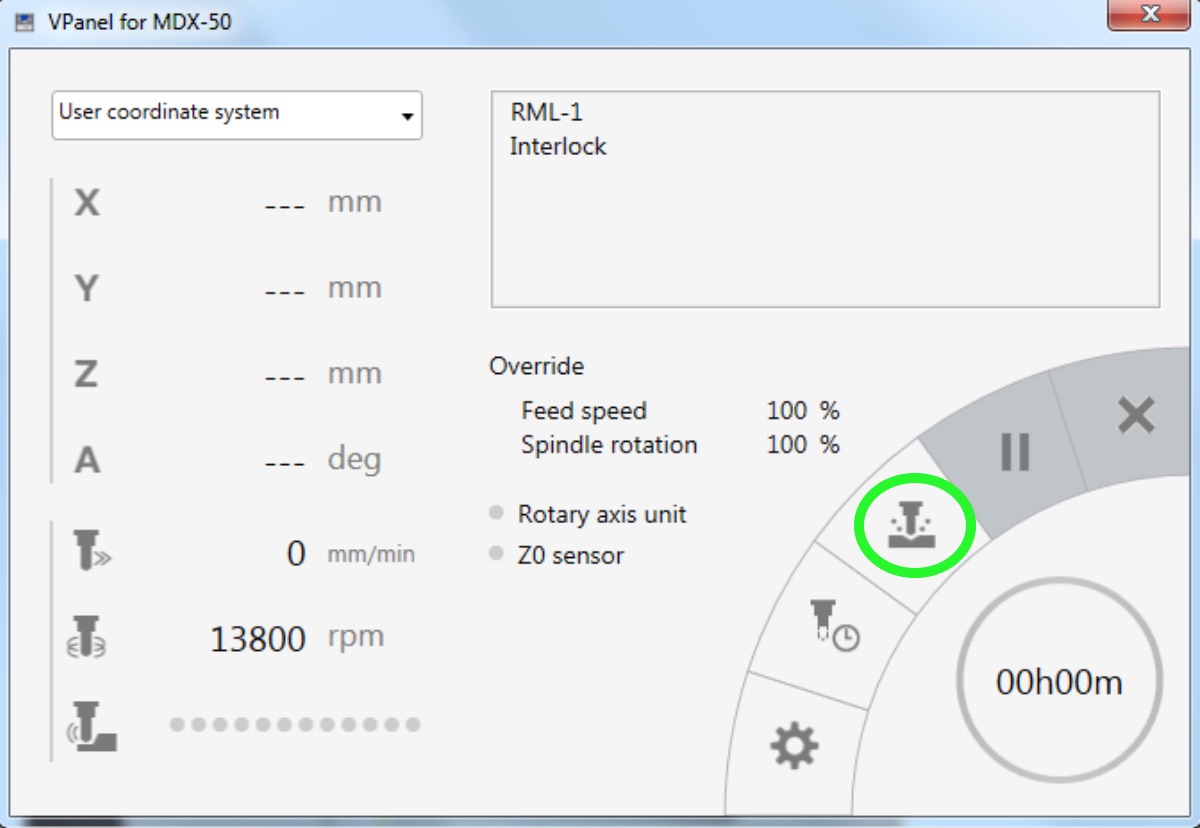This screenshot has height=828, width=1200.
Task: Click the 13800 rpm value
Action: coord(258,639)
